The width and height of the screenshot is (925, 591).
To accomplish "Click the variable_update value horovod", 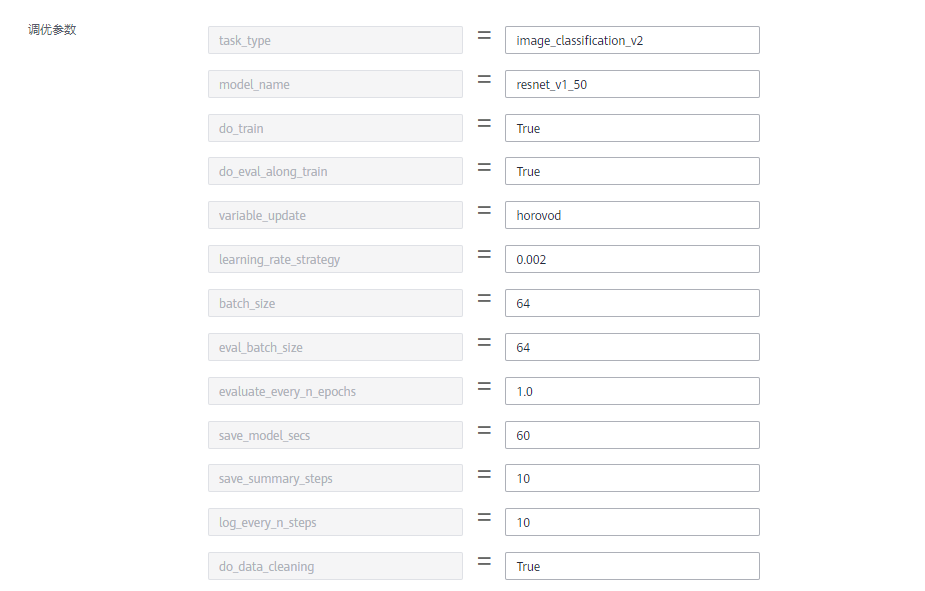I will [x=631, y=215].
